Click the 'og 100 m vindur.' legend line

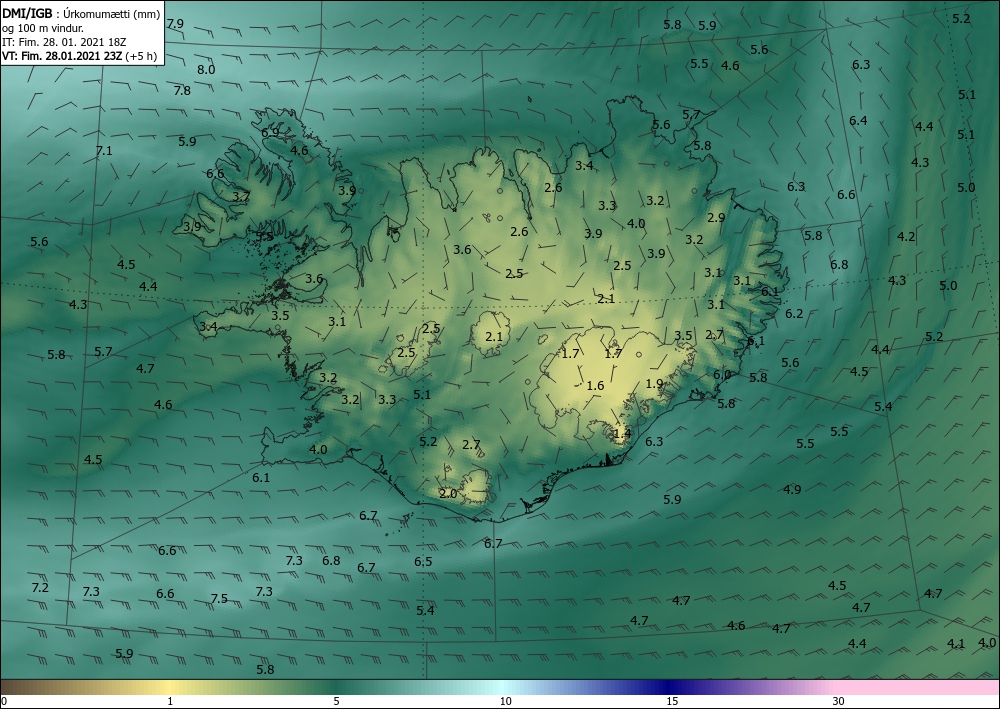click(43, 28)
